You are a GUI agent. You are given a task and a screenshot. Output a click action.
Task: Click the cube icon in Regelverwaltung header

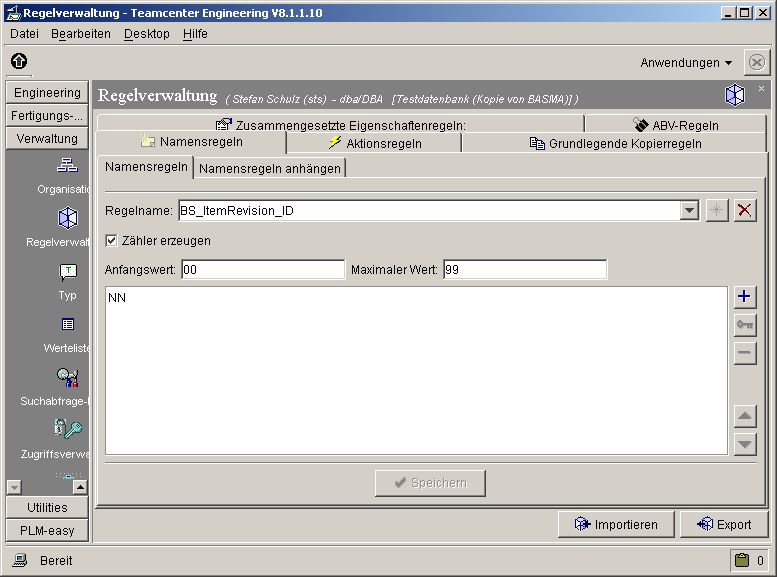pos(734,94)
